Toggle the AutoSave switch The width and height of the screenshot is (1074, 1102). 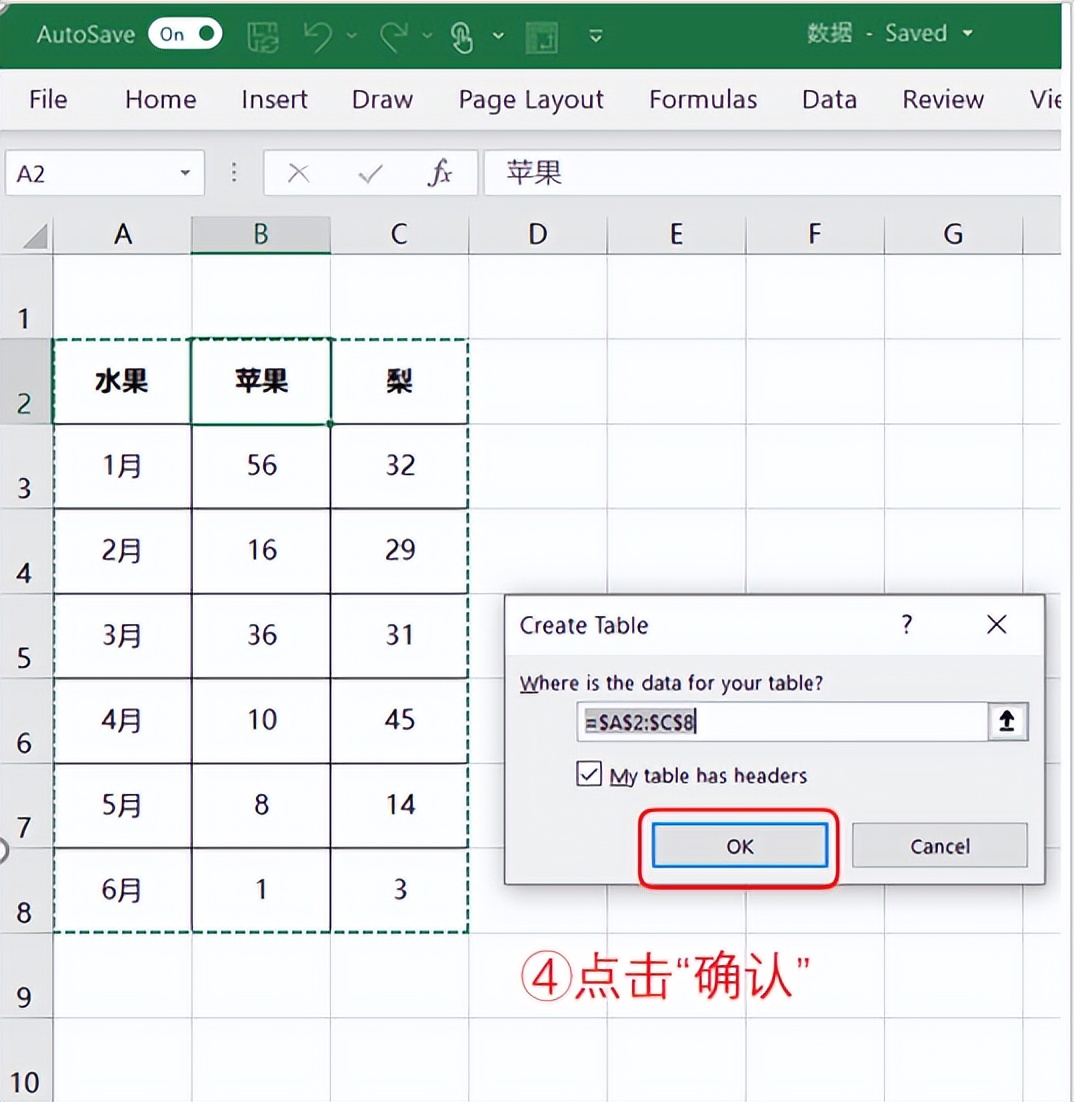tap(186, 34)
